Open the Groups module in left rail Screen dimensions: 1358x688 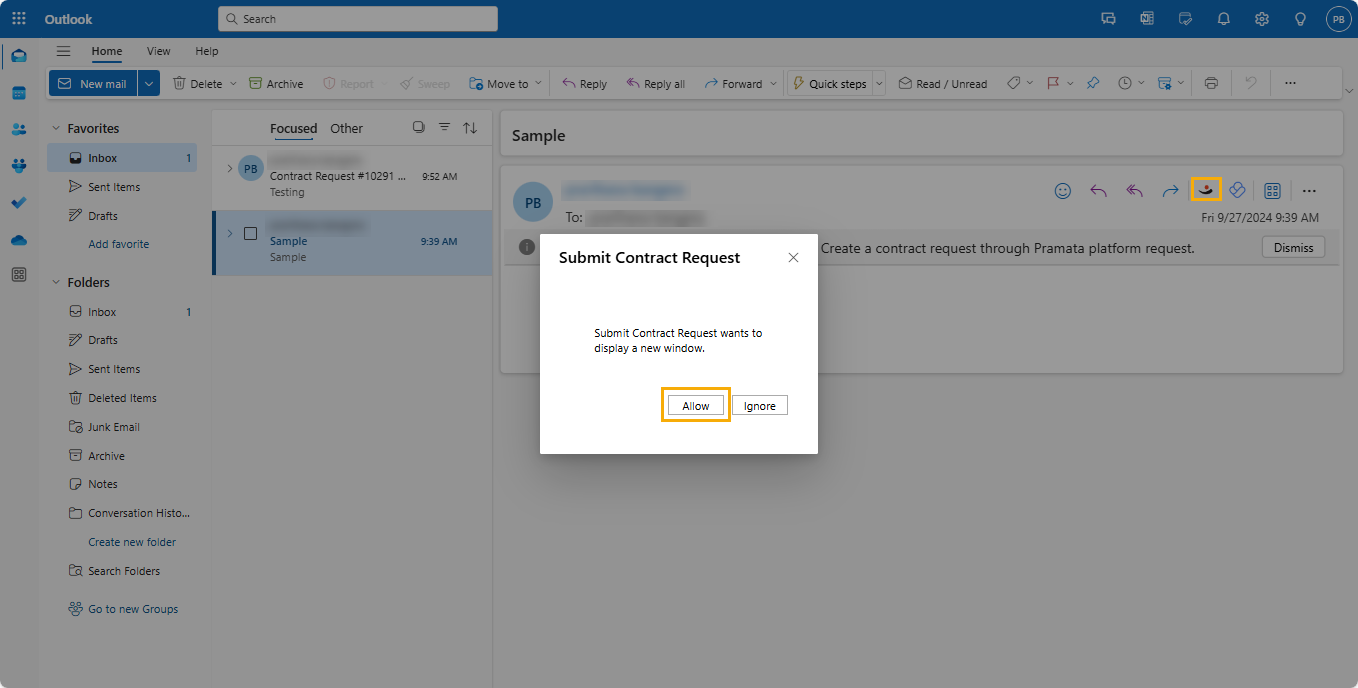click(19, 166)
